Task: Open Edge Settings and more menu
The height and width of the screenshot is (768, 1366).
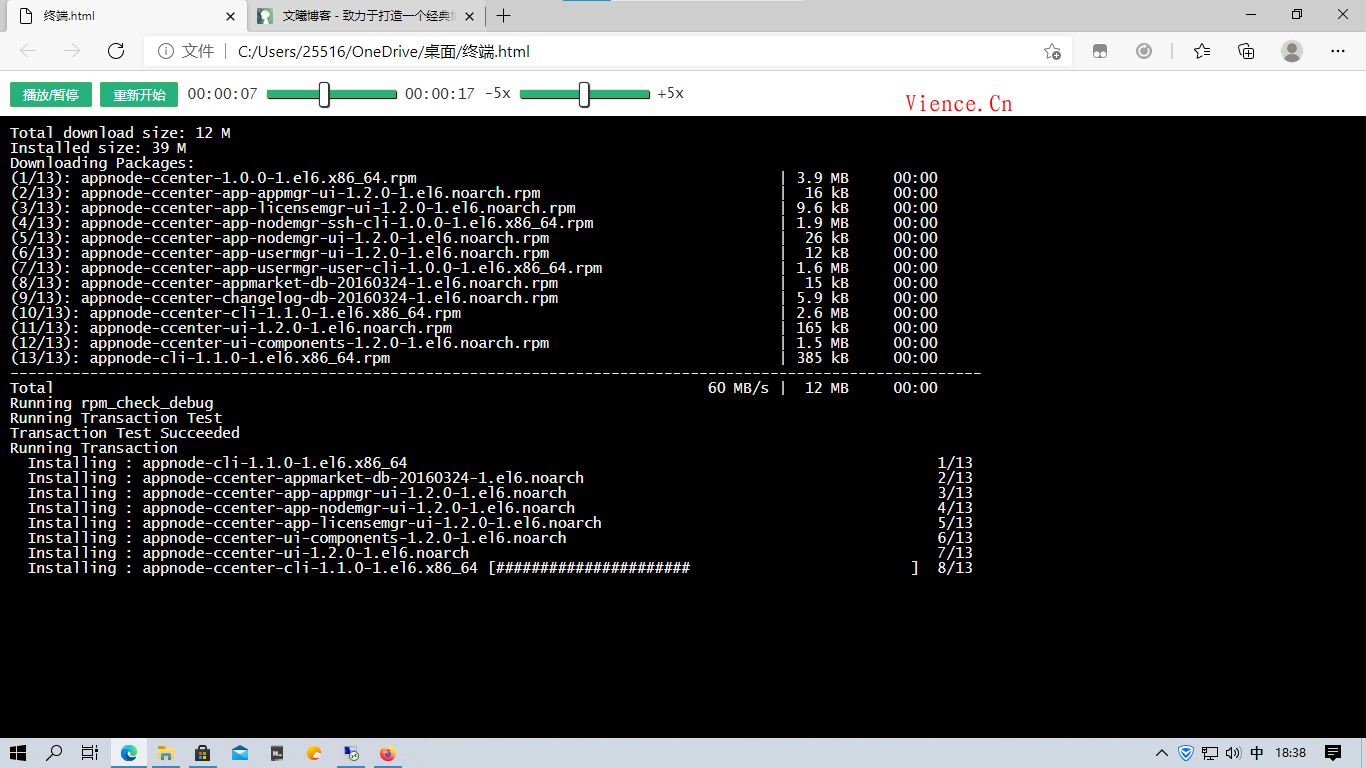Action: [x=1338, y=51]
